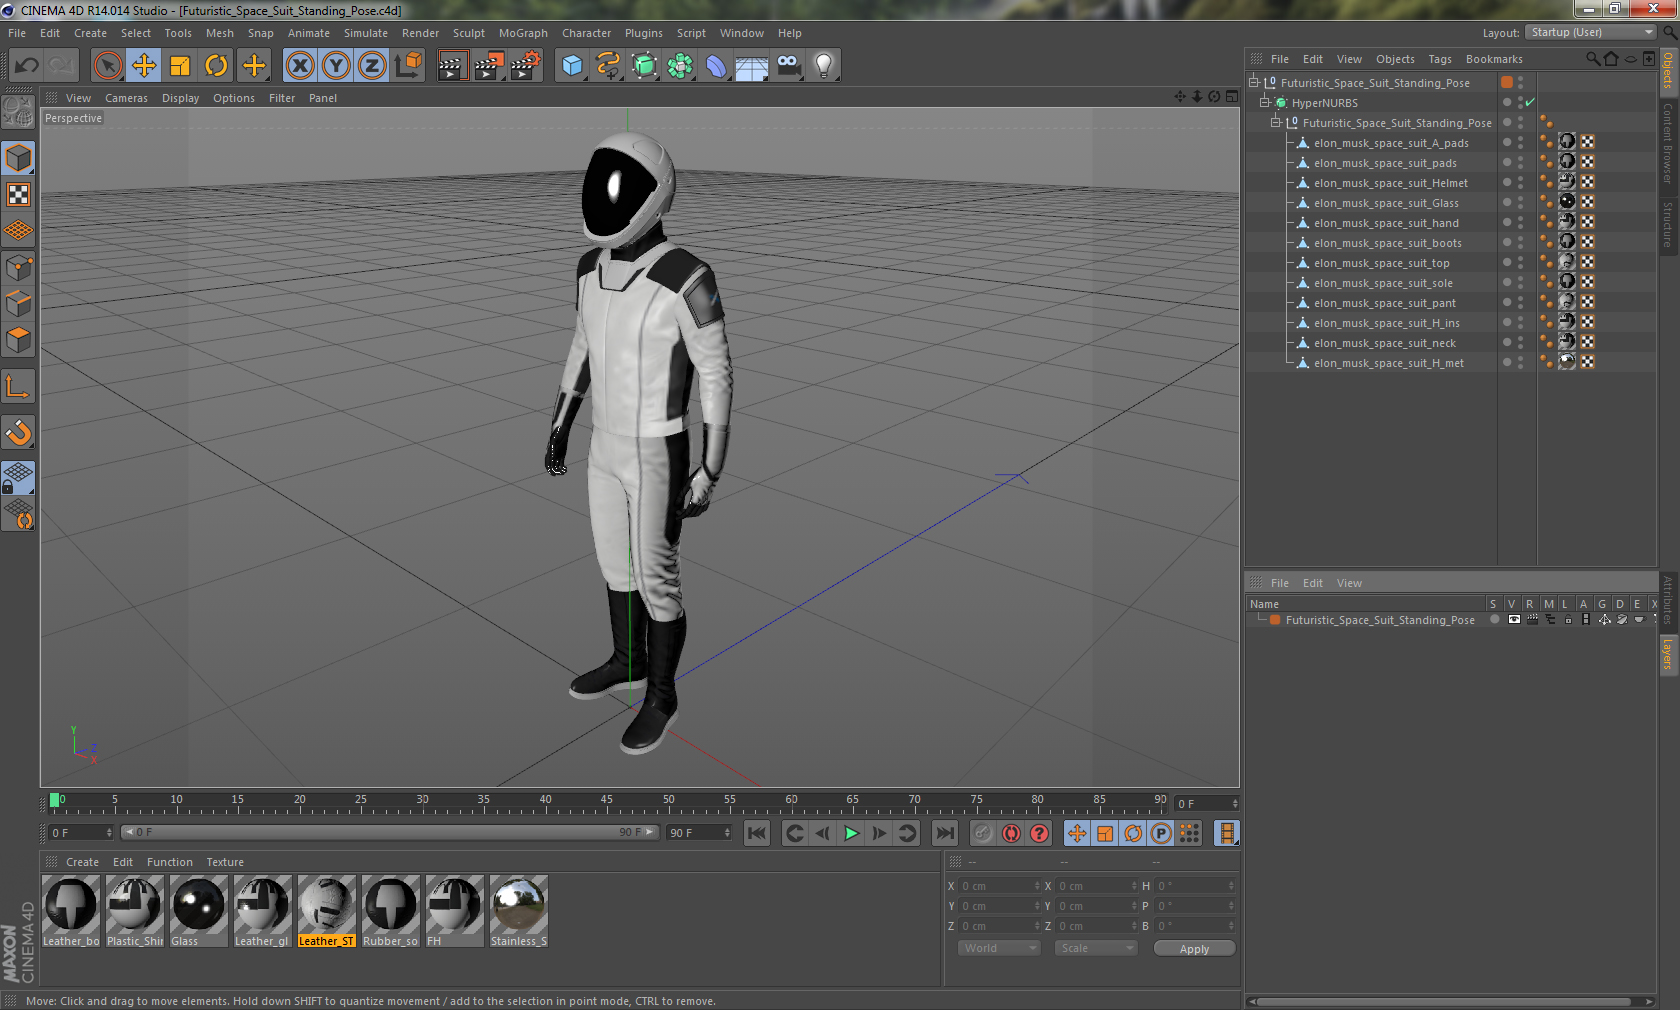
Task: Open the MoGraph menu
Action: point(523,33)
